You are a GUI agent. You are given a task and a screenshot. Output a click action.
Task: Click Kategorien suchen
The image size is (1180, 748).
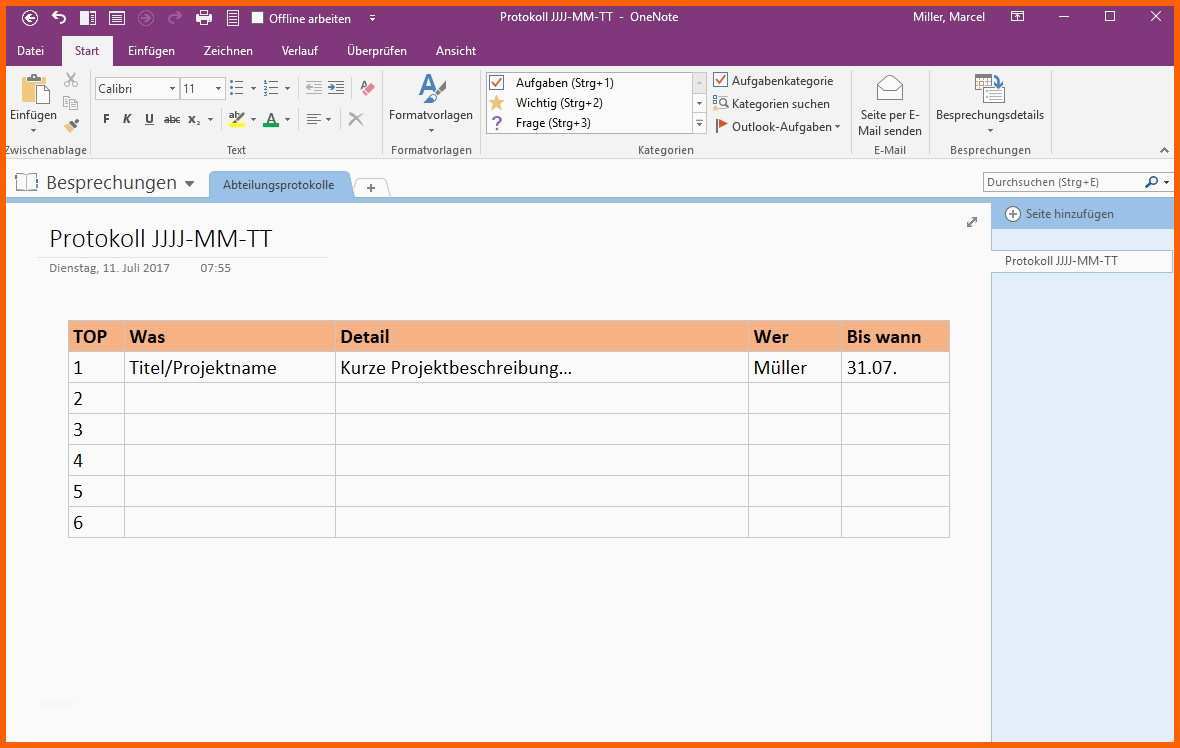(771, 104)
